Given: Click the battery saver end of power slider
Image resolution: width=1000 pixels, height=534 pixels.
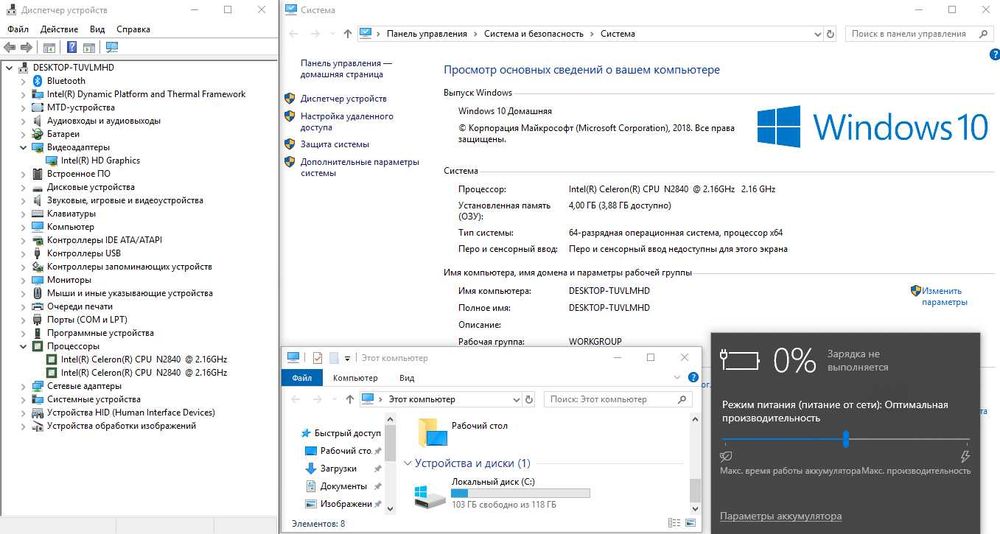Looking at the screenshot, I should click(726, 456).
